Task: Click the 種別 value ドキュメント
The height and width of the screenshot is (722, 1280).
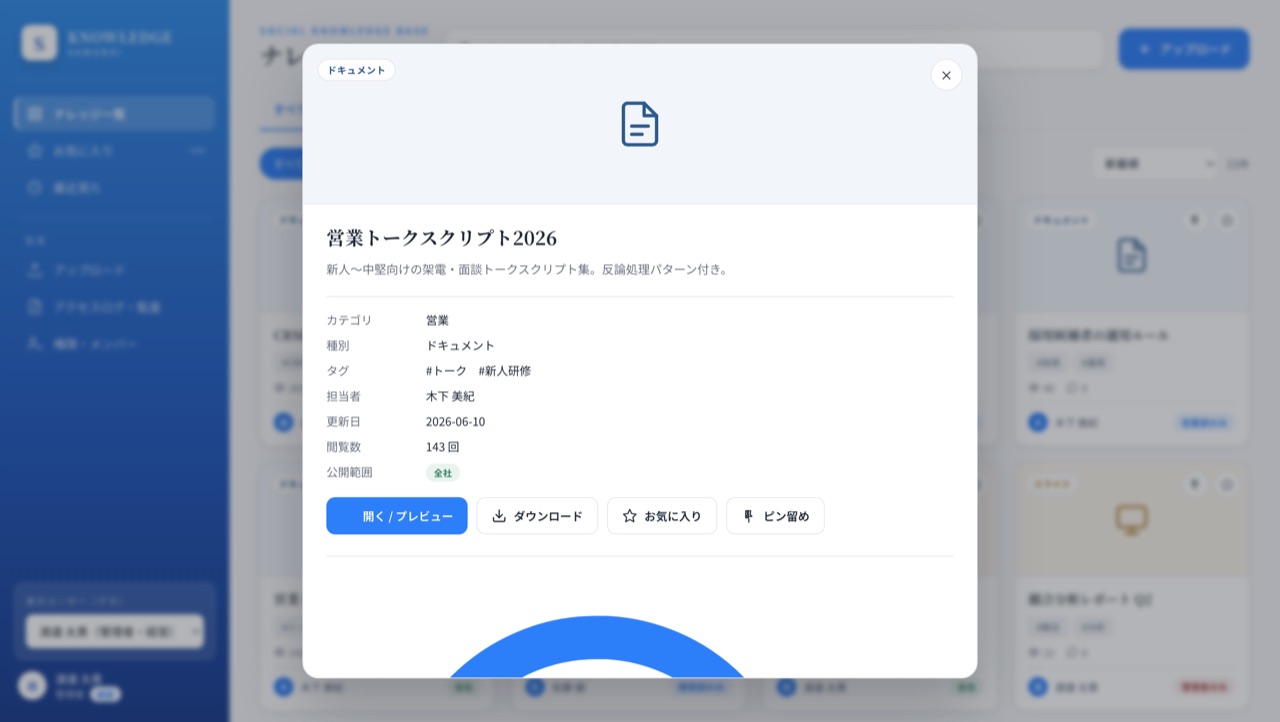Action: coord(460,345)
